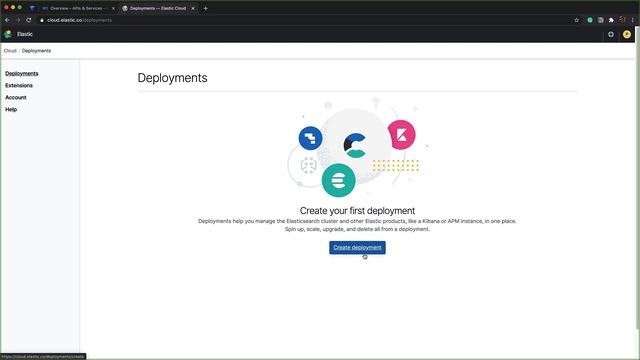Bookmark this page with the star icon
Image resolution: width=640 pixels, height=360 pixels.
576,20
